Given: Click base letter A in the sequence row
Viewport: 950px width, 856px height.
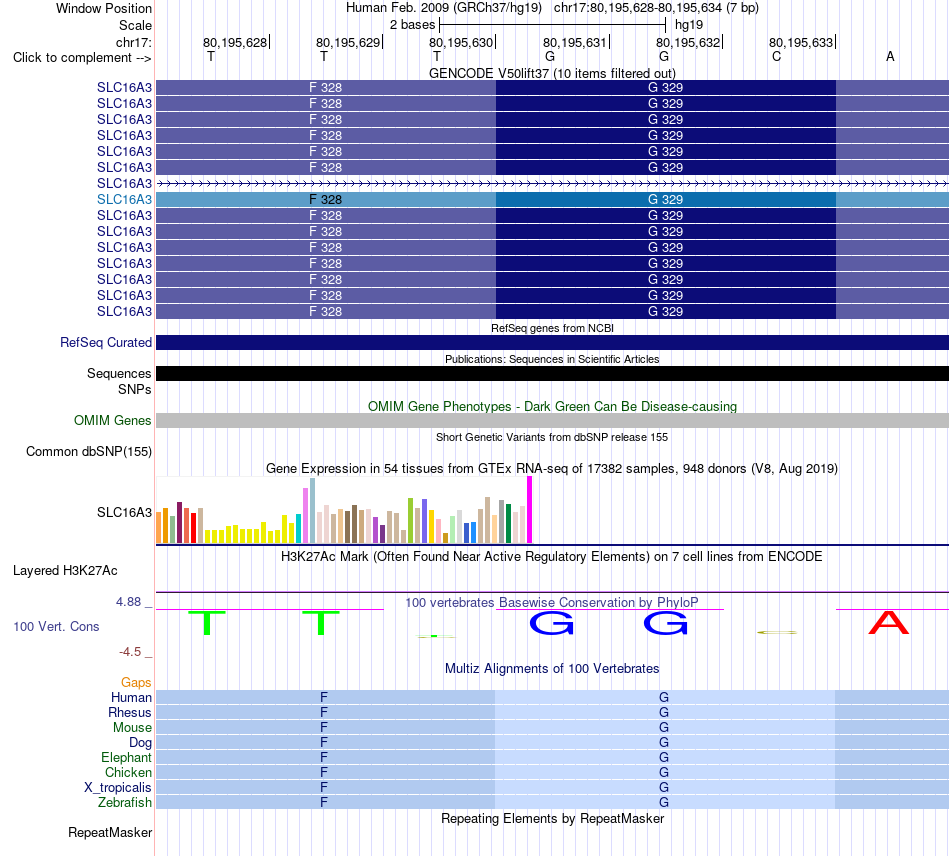Looking at the screenshot, I should click(890, 56).
